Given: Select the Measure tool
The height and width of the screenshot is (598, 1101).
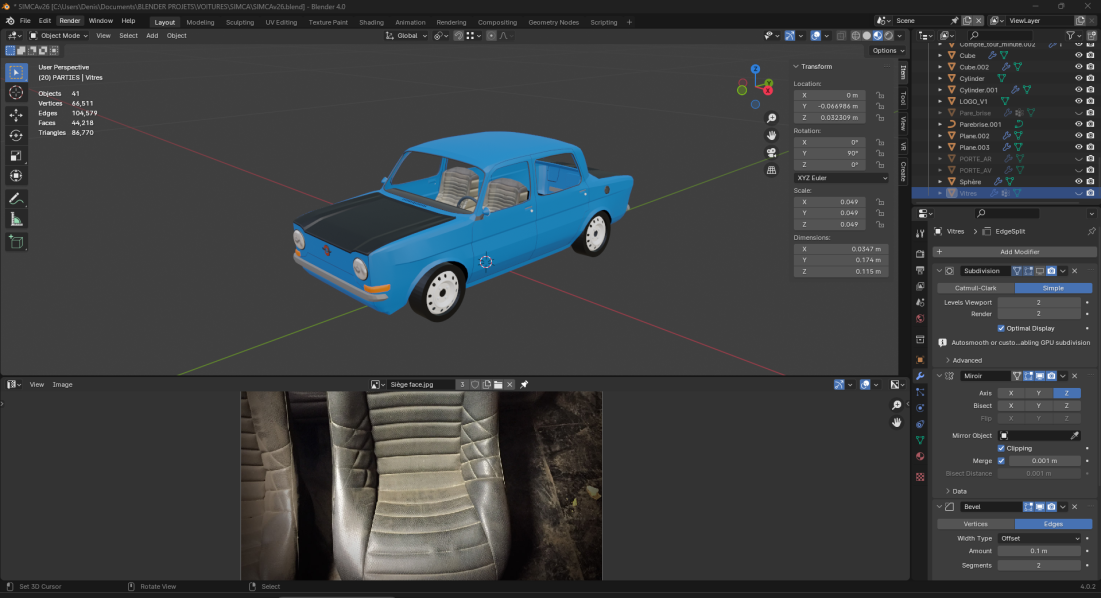Looking at the screenshot, I should 16,219.
